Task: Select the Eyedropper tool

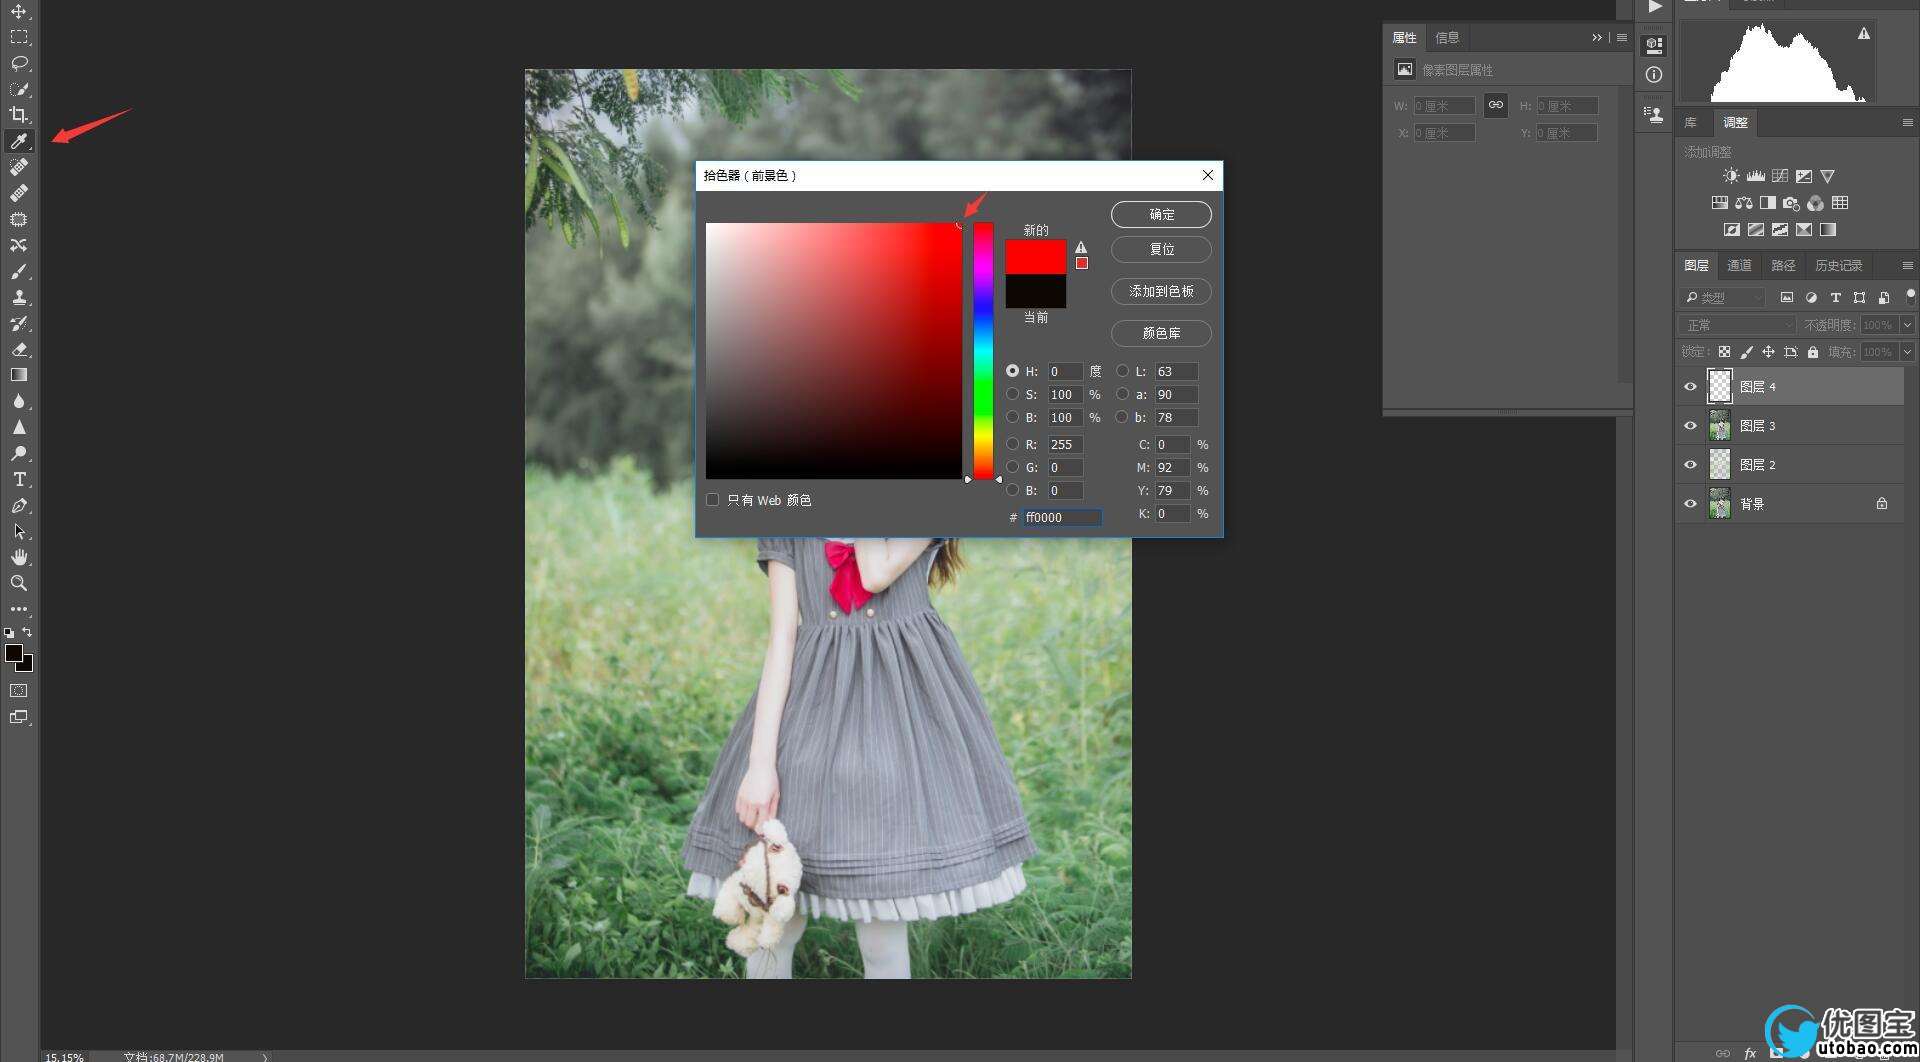Action: click(19, 141)
